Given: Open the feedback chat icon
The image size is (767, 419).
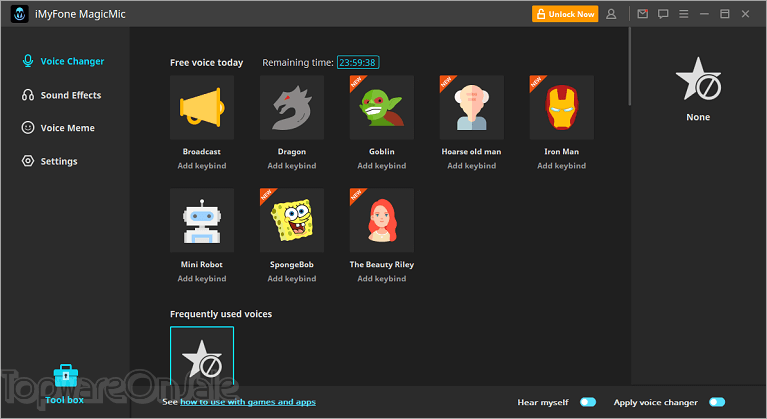Looking at the screenshot, I should pyautogui.click(x=663, y=14).
